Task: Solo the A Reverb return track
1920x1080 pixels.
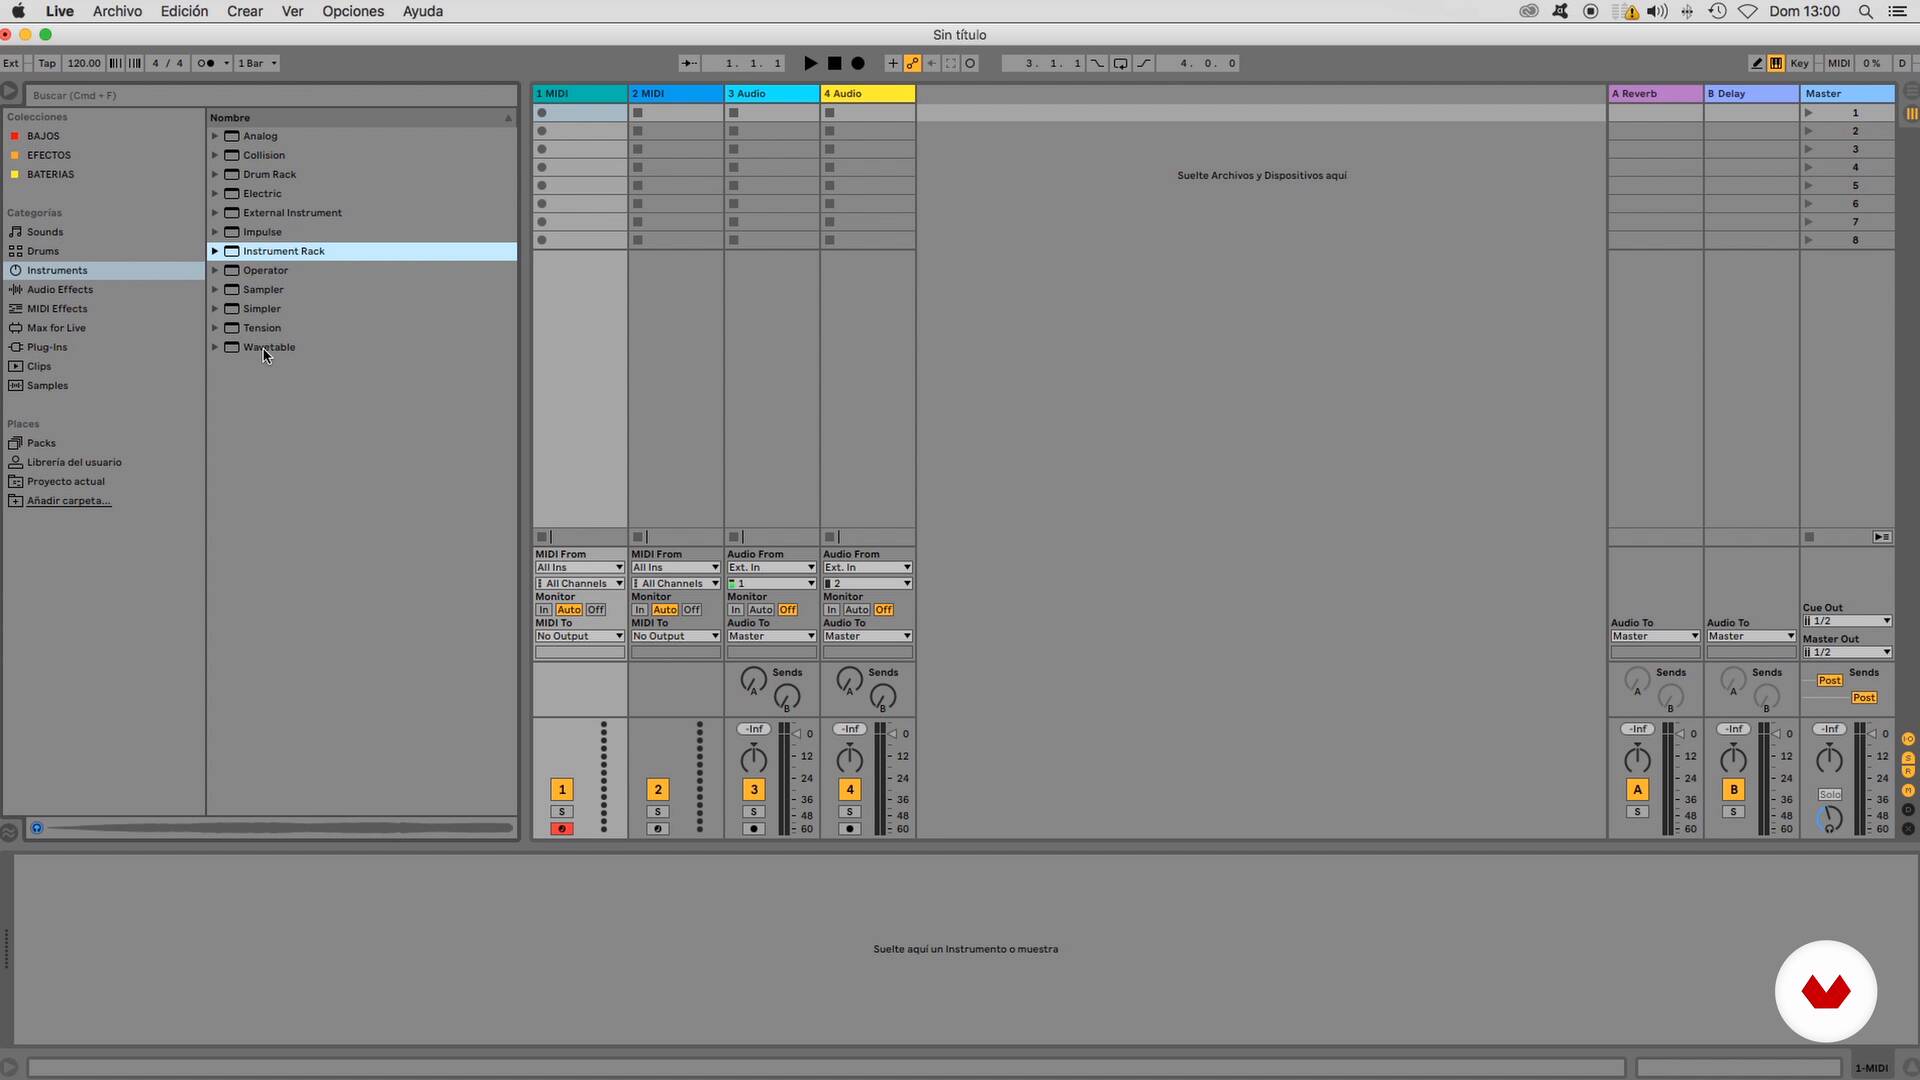Action: [1638, 812]
